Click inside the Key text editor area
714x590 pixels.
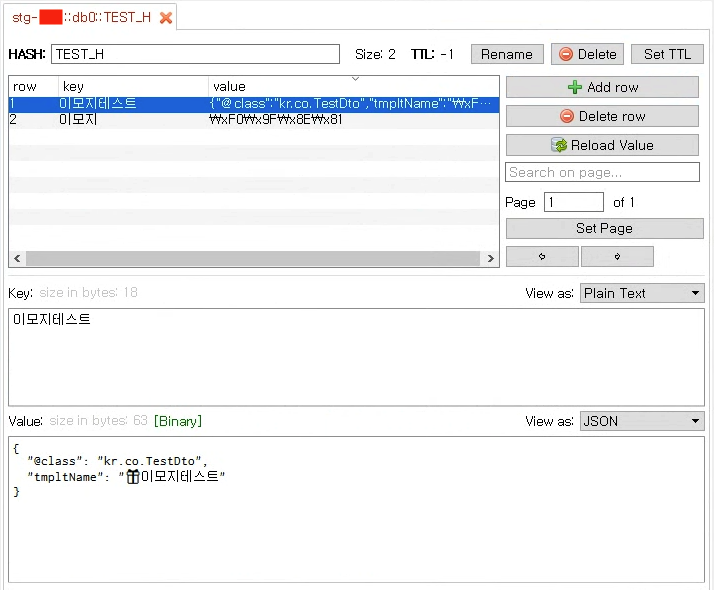tap(356, 357)
